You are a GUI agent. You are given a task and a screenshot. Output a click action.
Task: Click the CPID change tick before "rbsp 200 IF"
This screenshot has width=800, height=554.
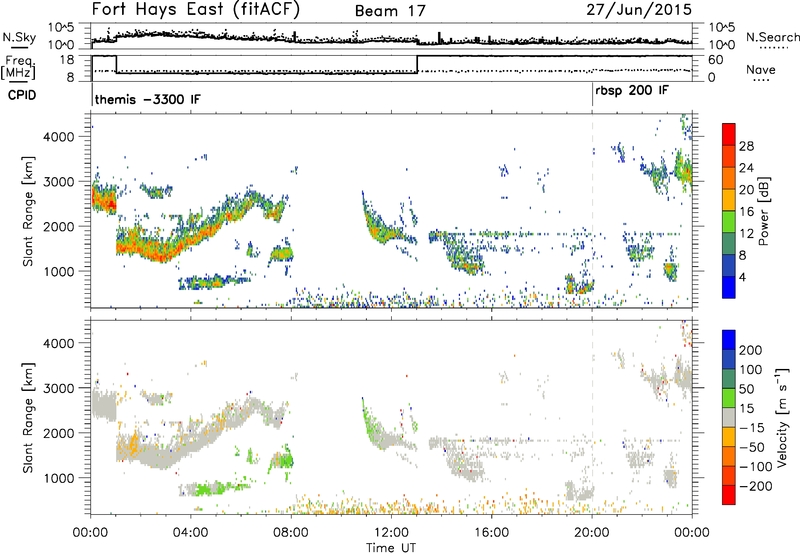[x=592, y=94]
